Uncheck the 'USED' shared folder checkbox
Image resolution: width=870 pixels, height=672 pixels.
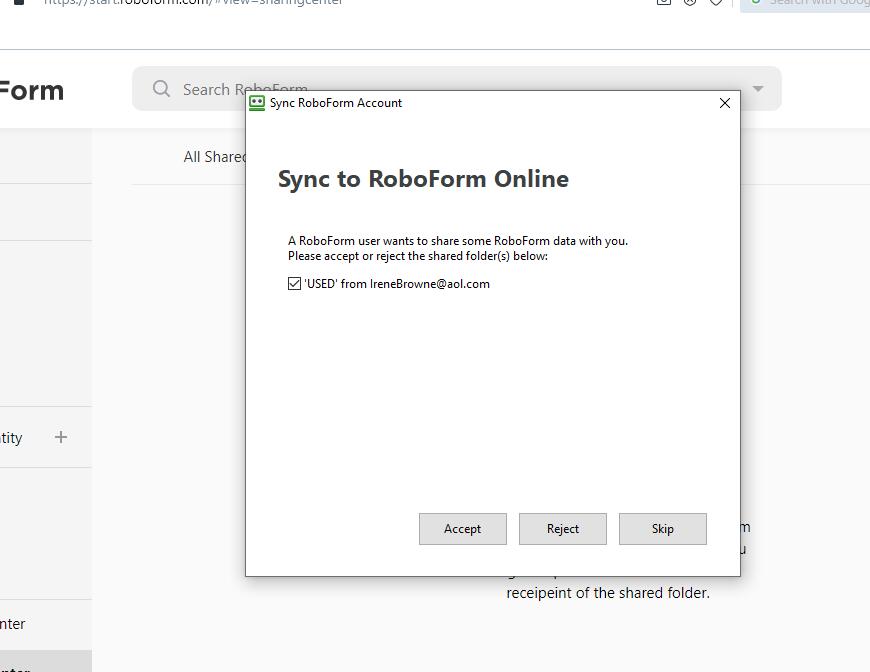coord(294,284)
